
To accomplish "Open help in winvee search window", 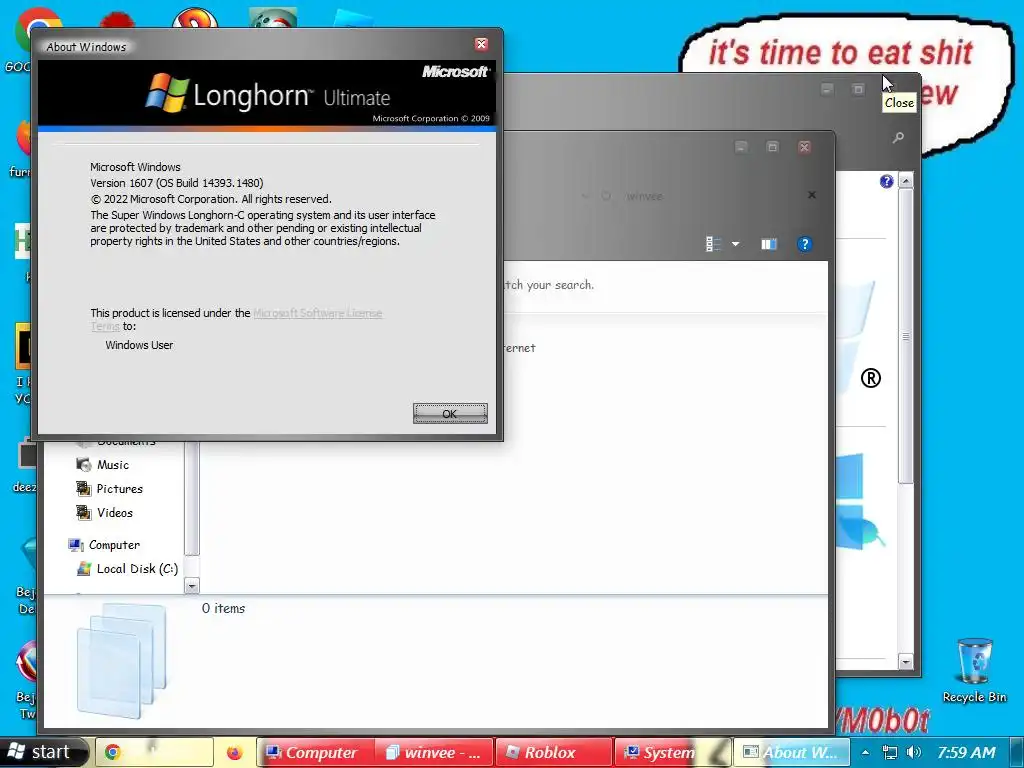I will click(805, 244).
